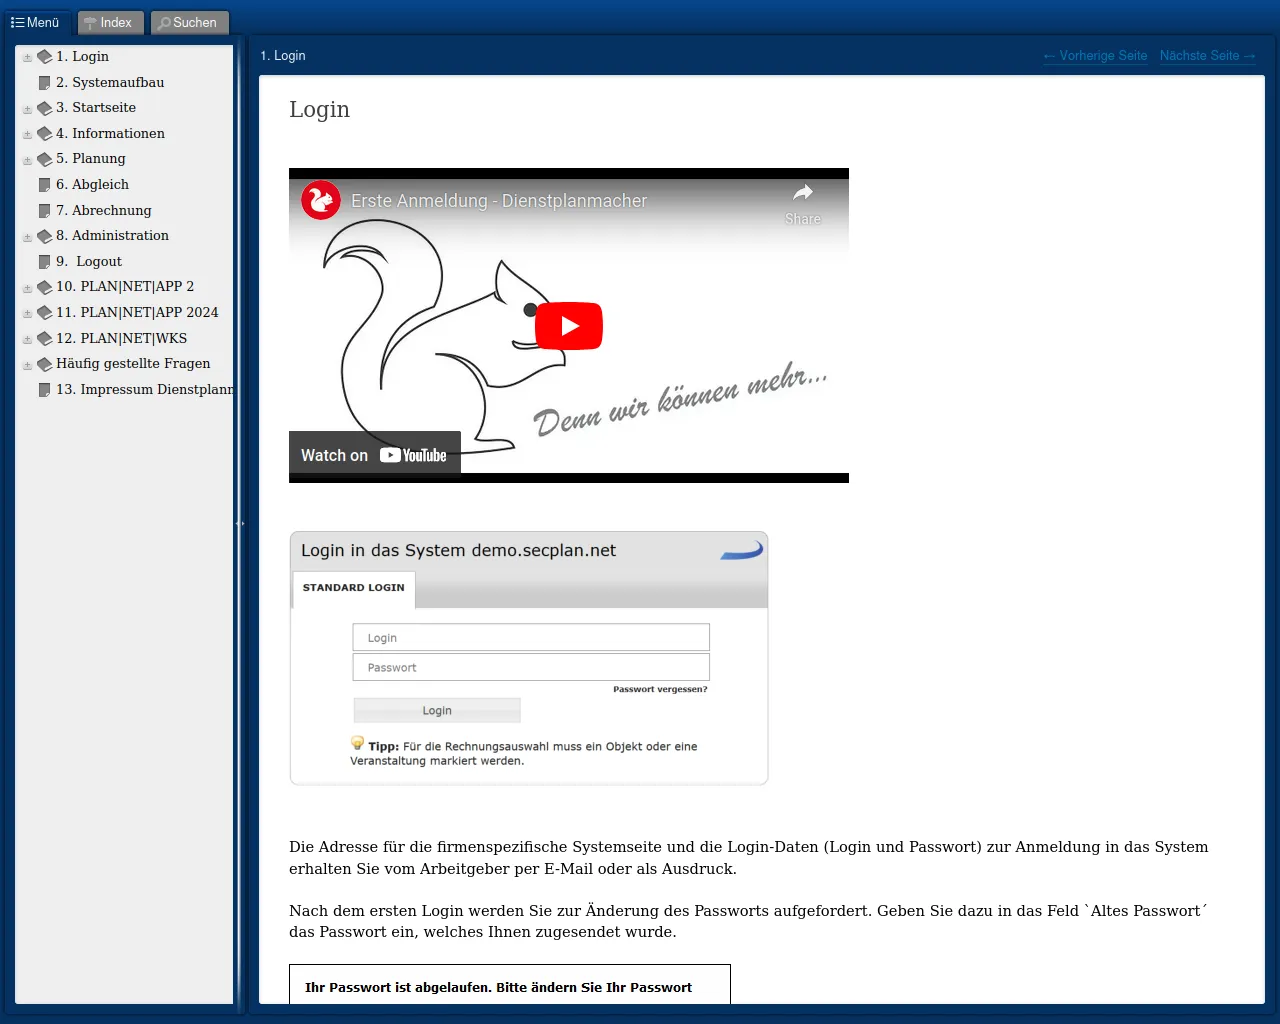Click the book icon beside Häufig gestellte Fragen
This screenshot has height=1024, width=1280.
[44, 364]
